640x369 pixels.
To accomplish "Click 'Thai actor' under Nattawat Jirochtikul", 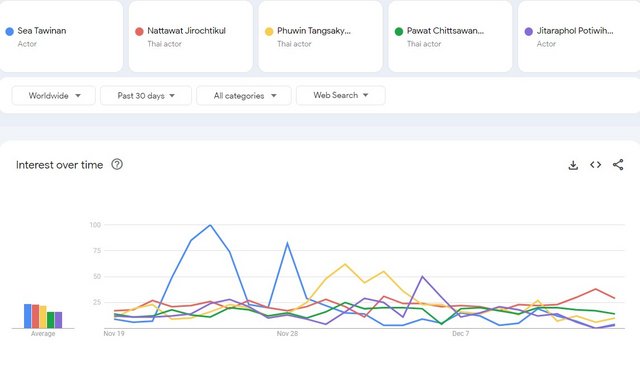I will (164, 44).
